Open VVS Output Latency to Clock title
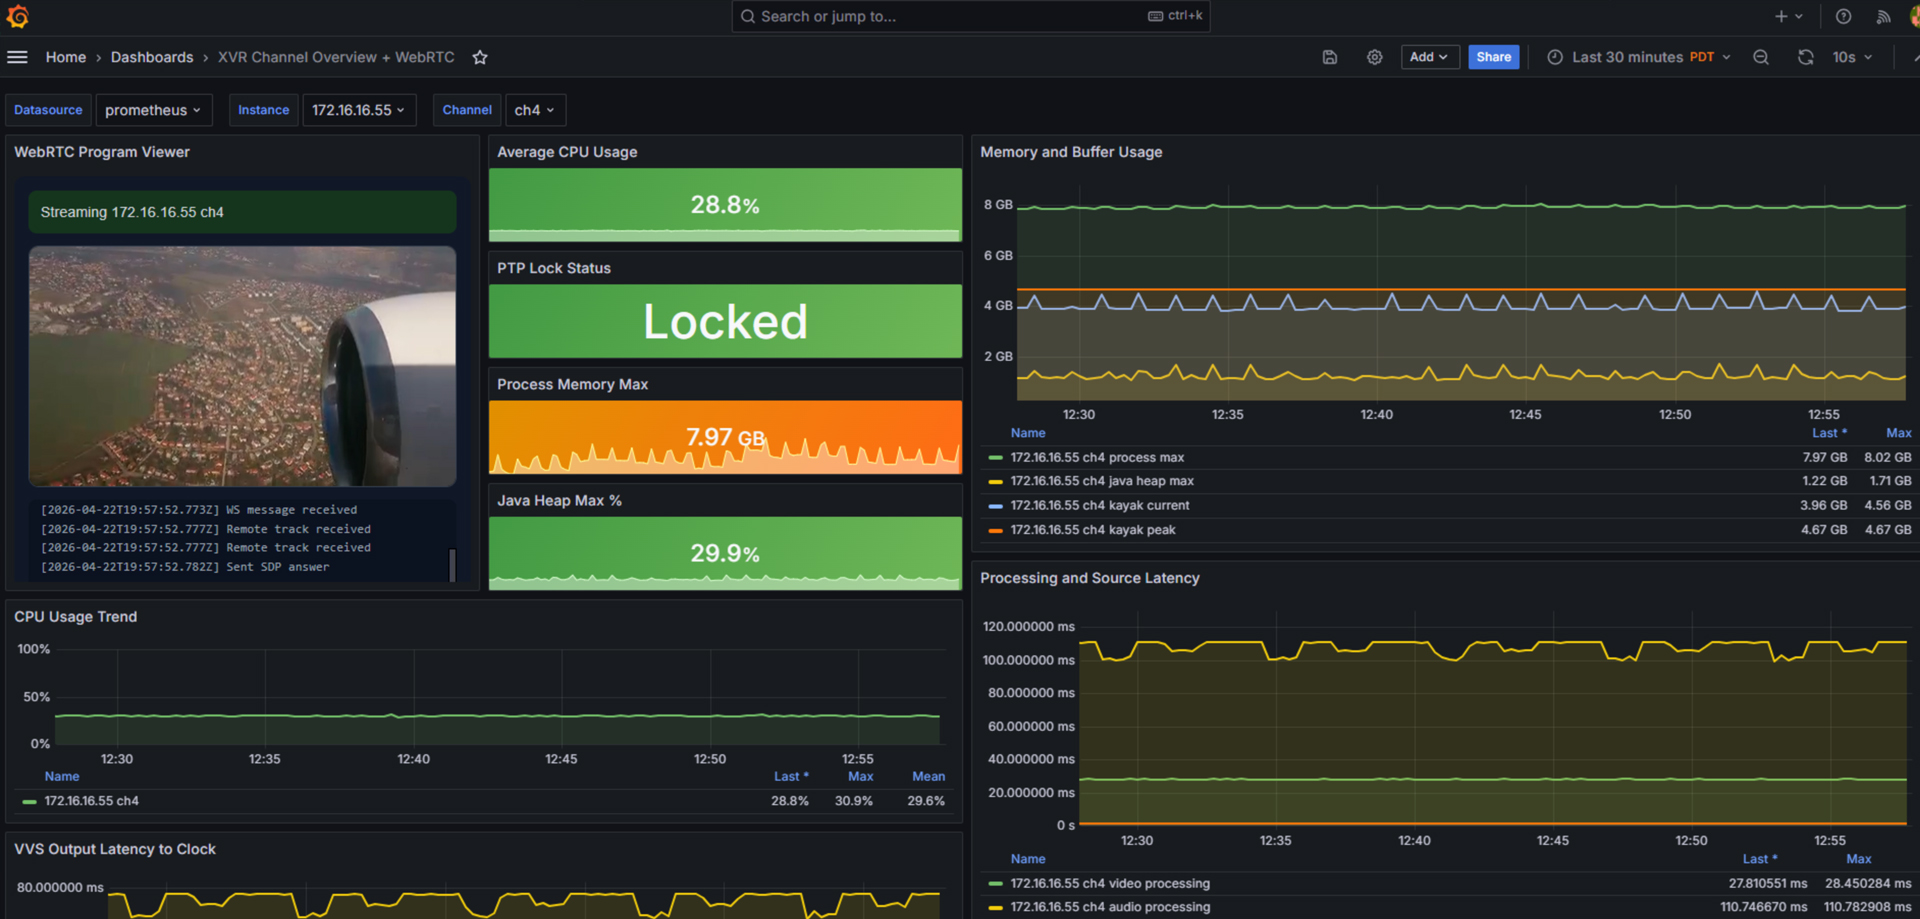The width and height of the screenshot is (1920, 919). pyautogui.click(x=115, y=849)
